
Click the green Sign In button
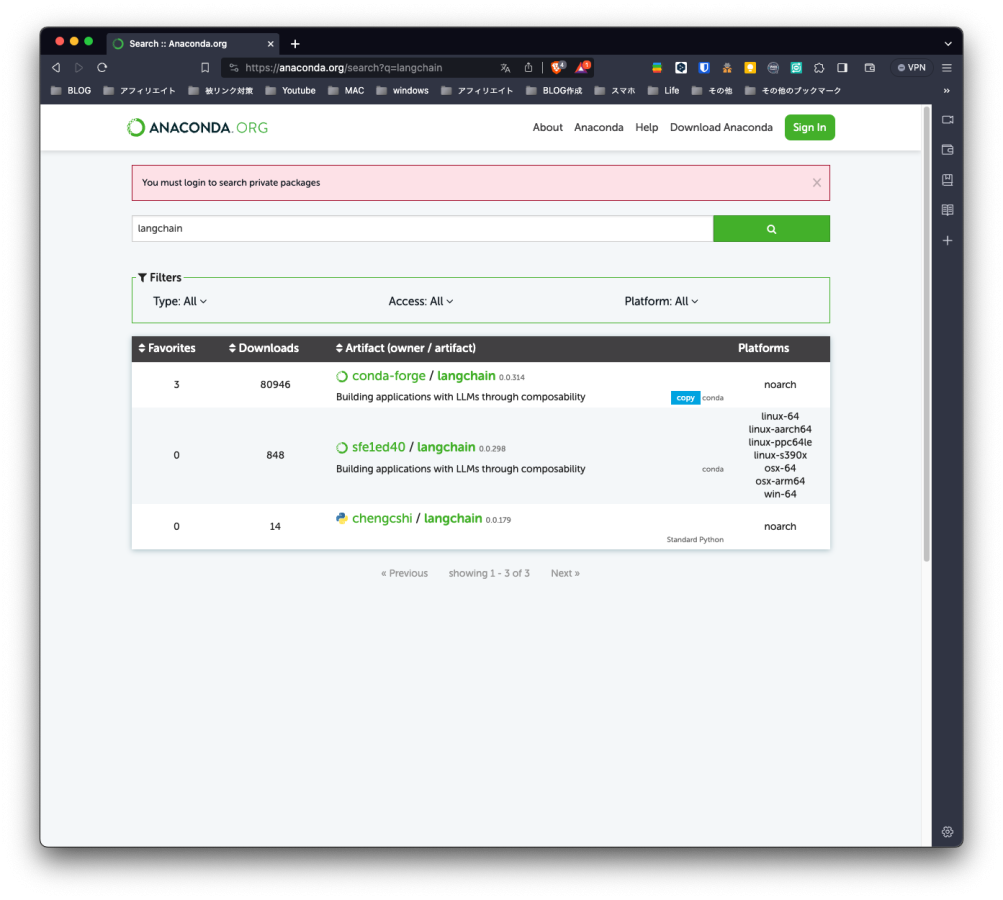coord(809,127)
